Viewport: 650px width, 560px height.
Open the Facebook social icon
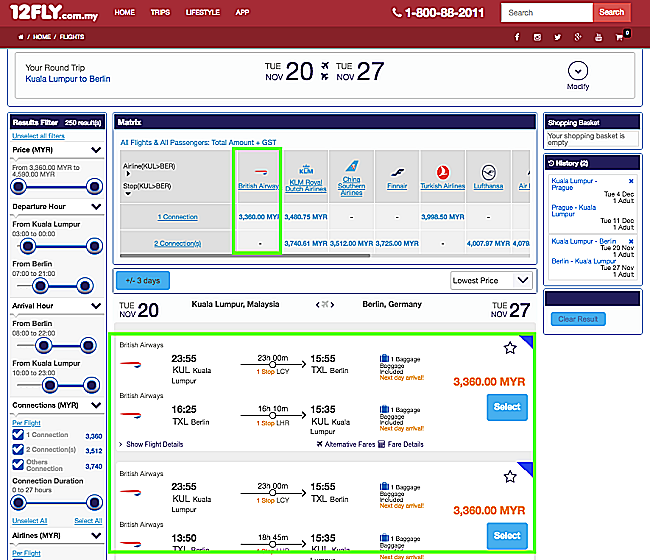[x=517, y=37]
